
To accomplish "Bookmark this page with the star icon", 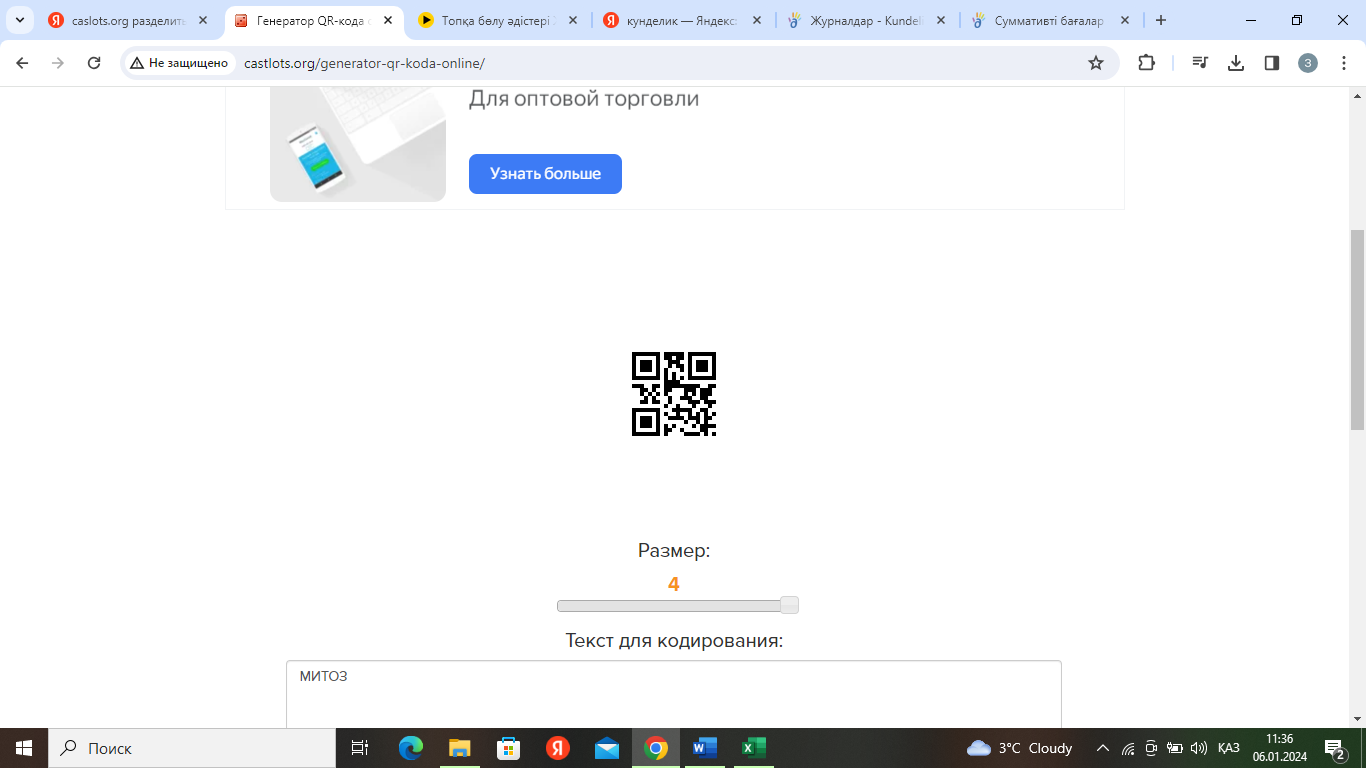I will pos(1096,63).
